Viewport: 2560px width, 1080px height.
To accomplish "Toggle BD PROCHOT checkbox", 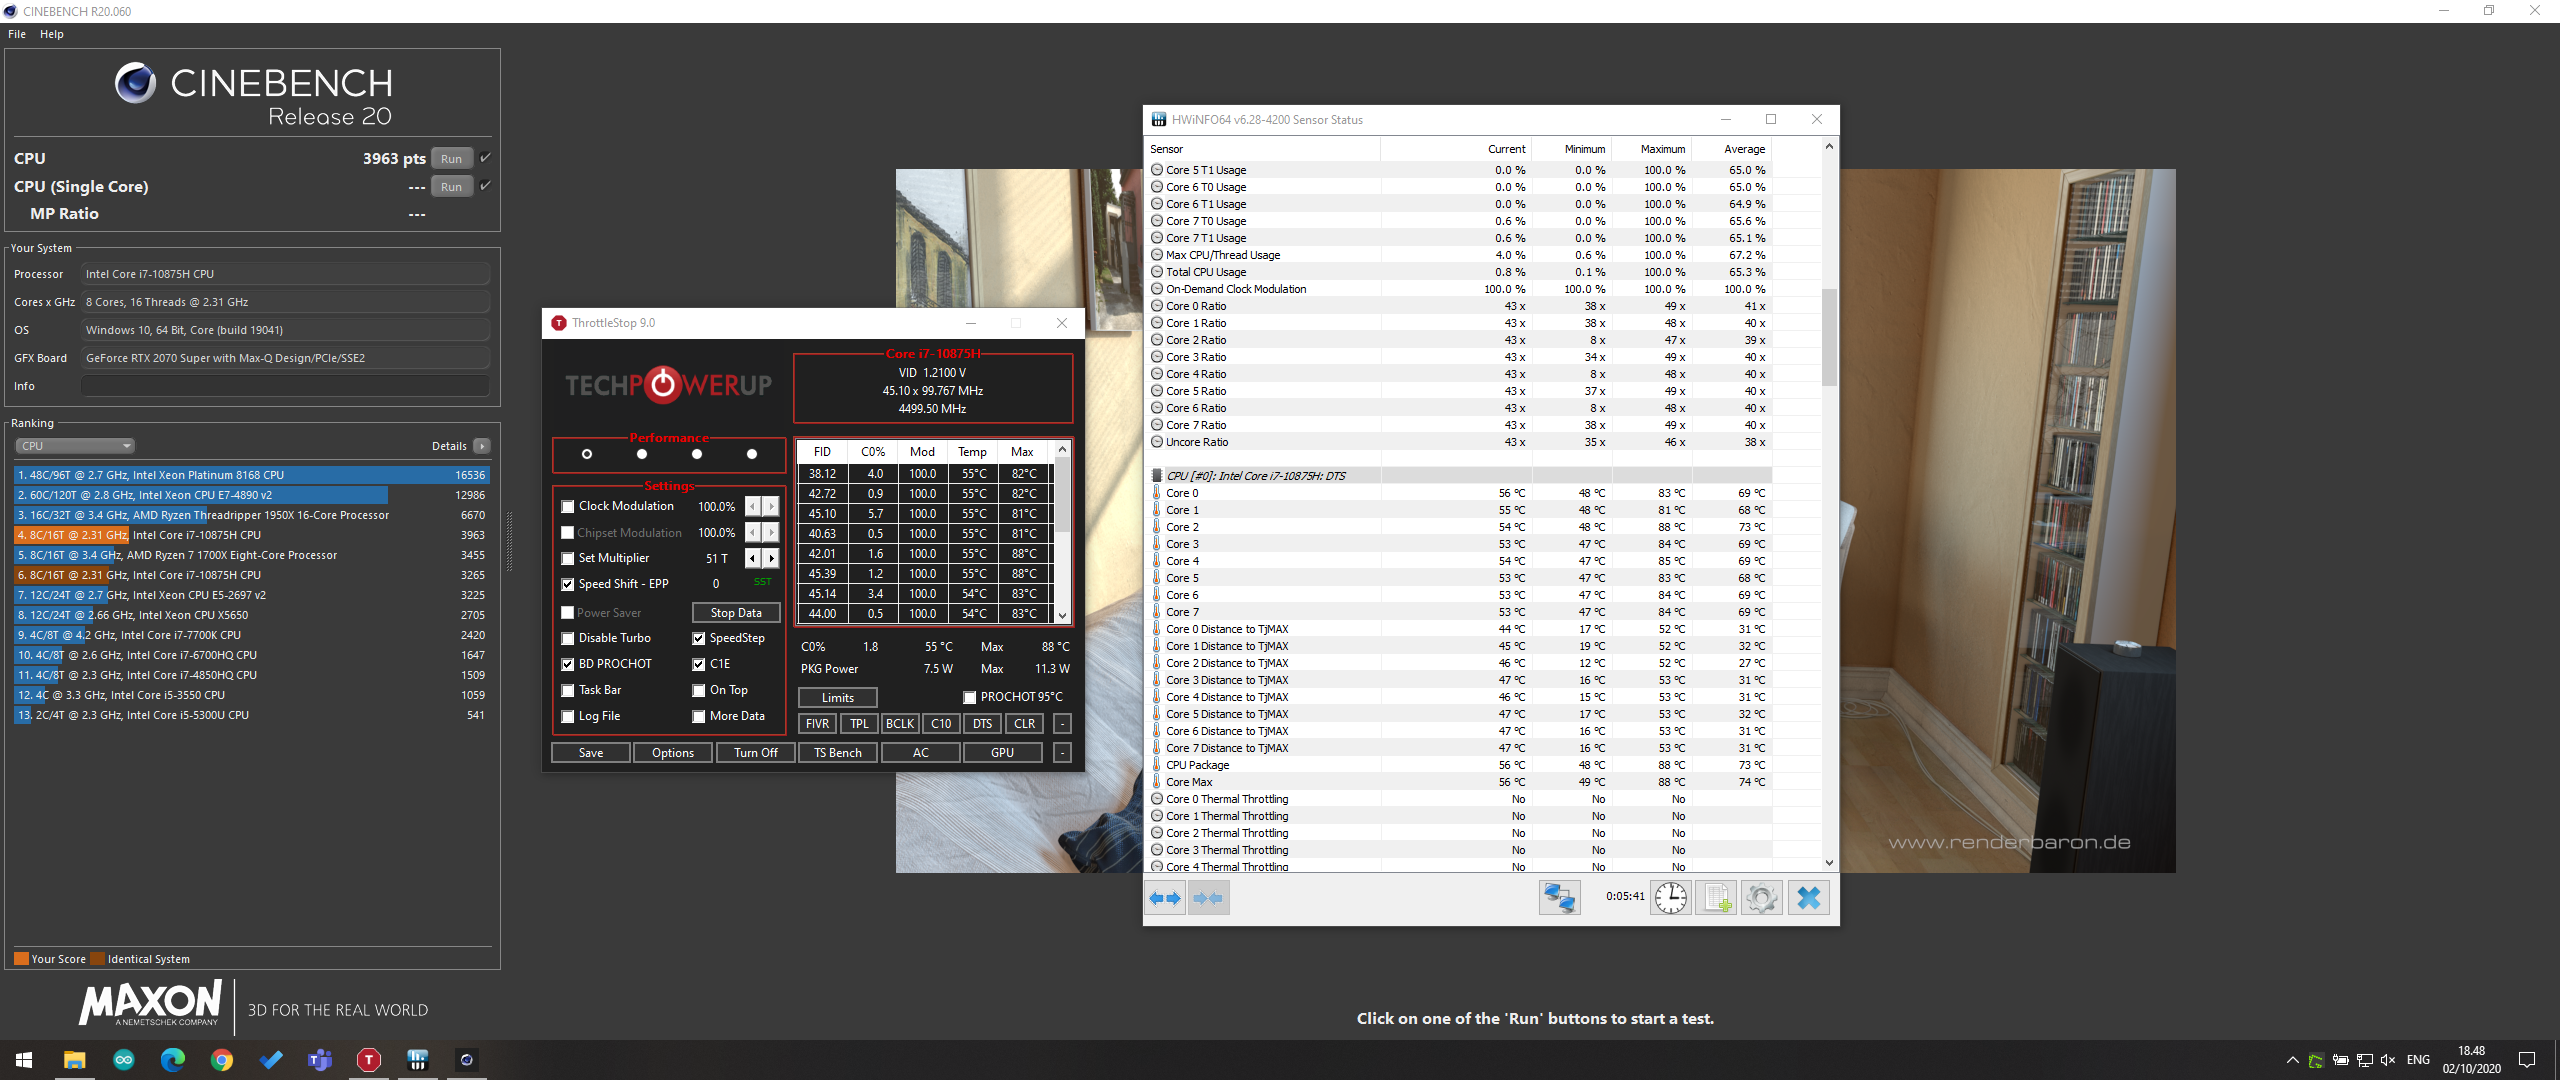I will 568,664.
